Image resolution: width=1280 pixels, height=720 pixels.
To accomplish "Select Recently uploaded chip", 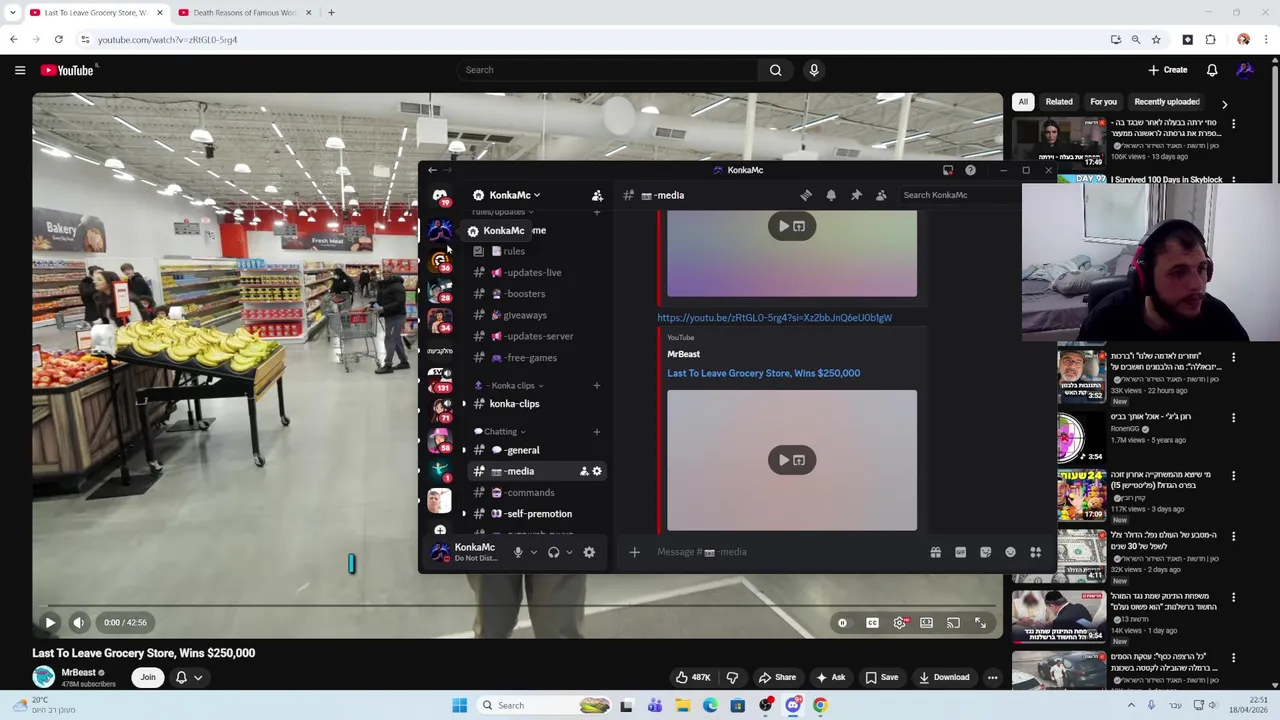I will [x=1167, y=102].
